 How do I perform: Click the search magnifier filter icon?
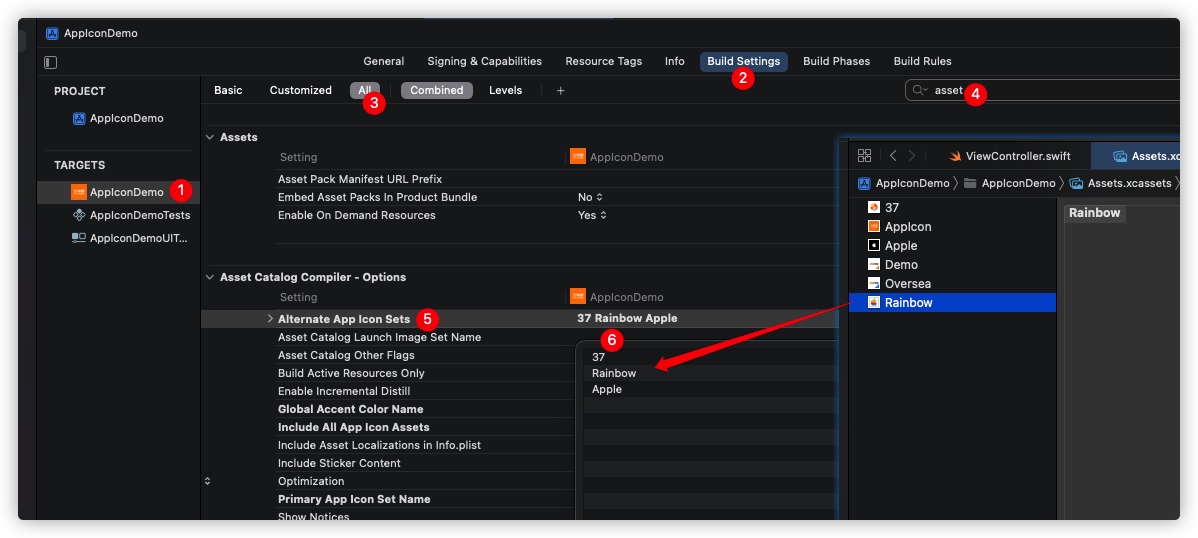(920, 90)
